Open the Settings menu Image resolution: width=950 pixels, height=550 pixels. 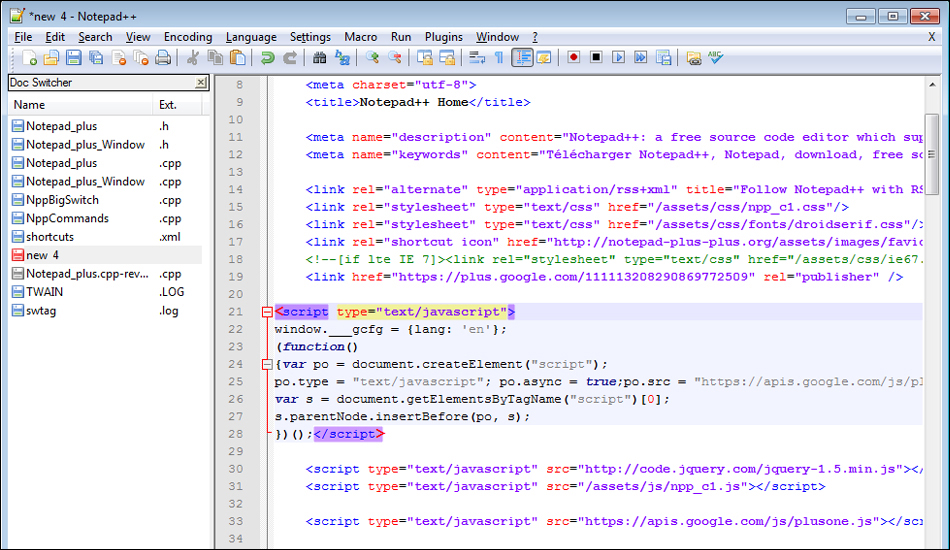(310, 38)
